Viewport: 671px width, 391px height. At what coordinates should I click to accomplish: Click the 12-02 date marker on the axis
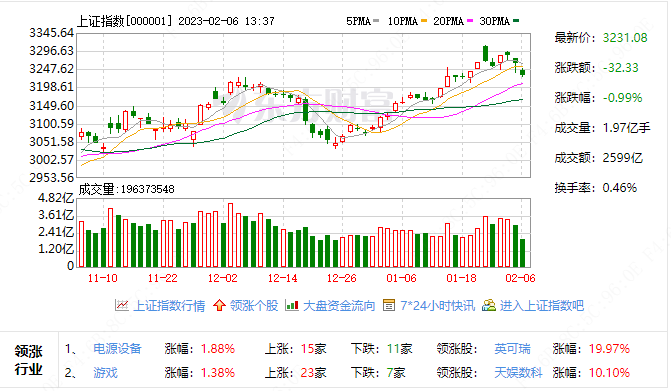point(223,278)
